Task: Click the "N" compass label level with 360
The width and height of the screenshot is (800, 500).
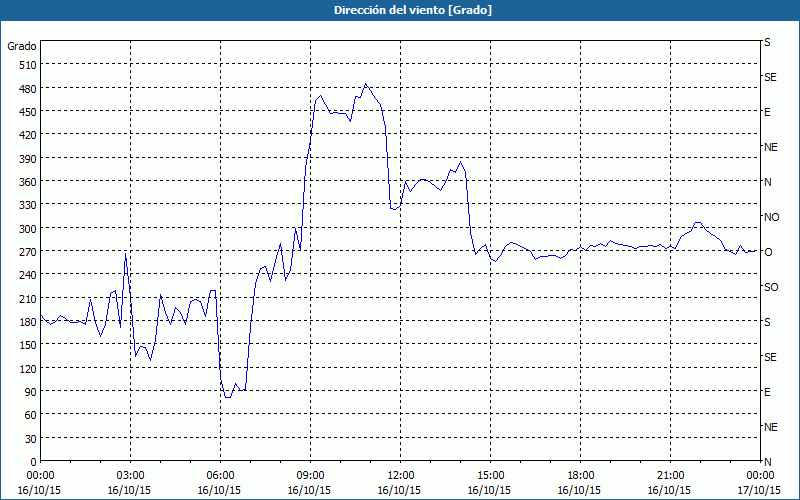Action: point(768,182)
